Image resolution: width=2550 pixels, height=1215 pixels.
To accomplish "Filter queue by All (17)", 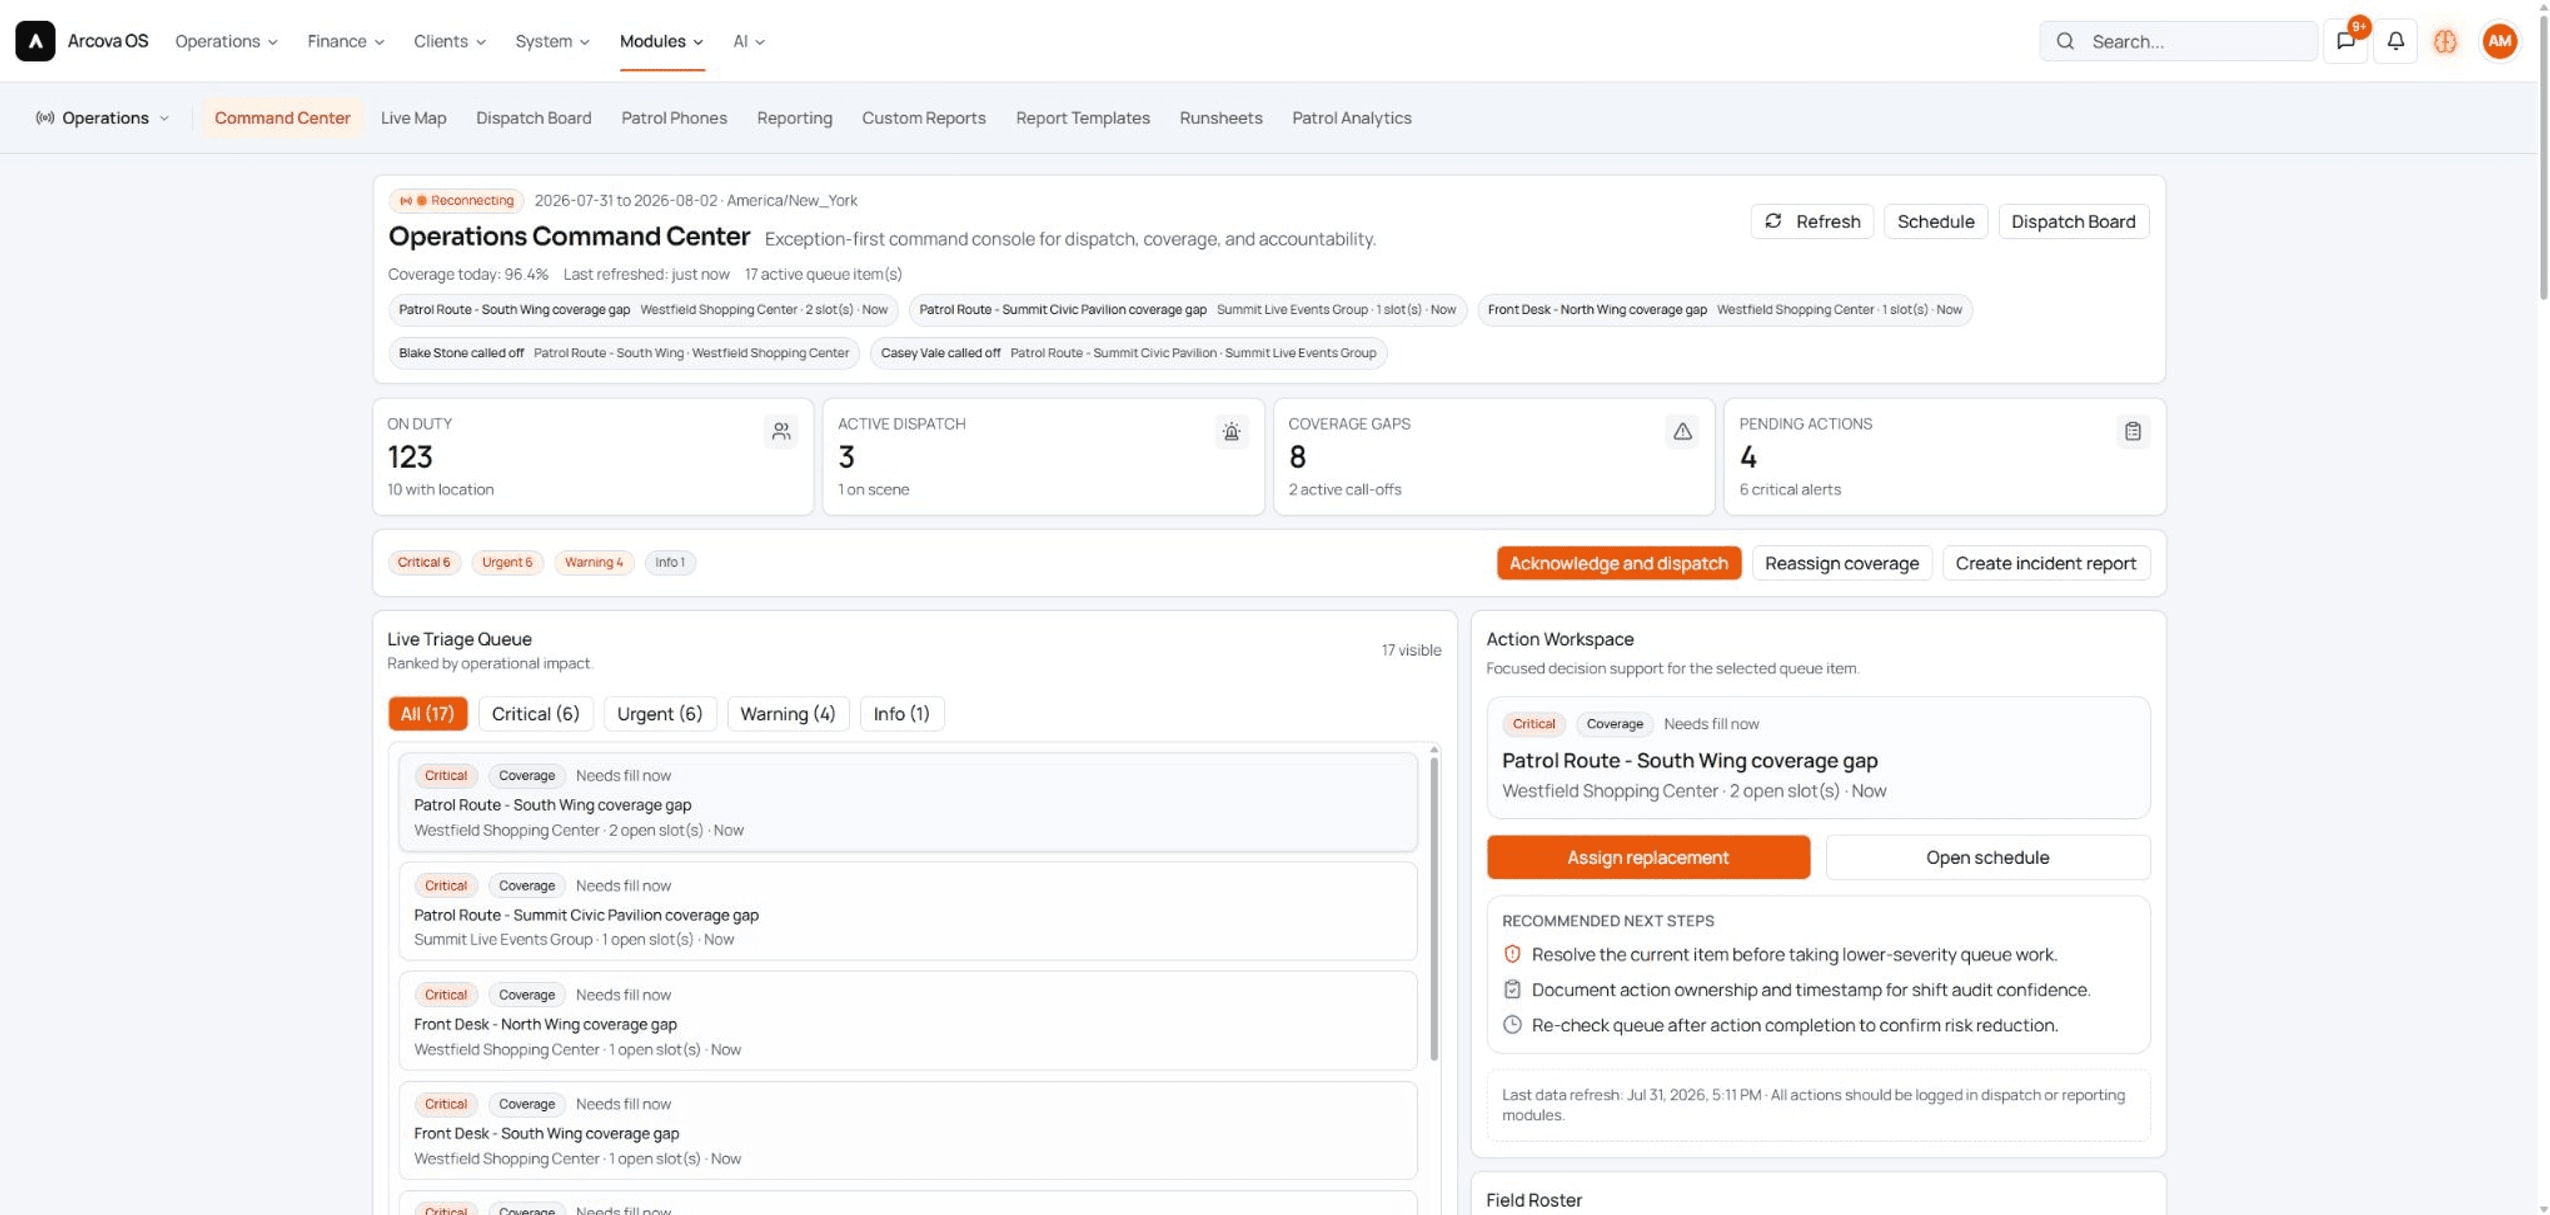I will [427, 713].
